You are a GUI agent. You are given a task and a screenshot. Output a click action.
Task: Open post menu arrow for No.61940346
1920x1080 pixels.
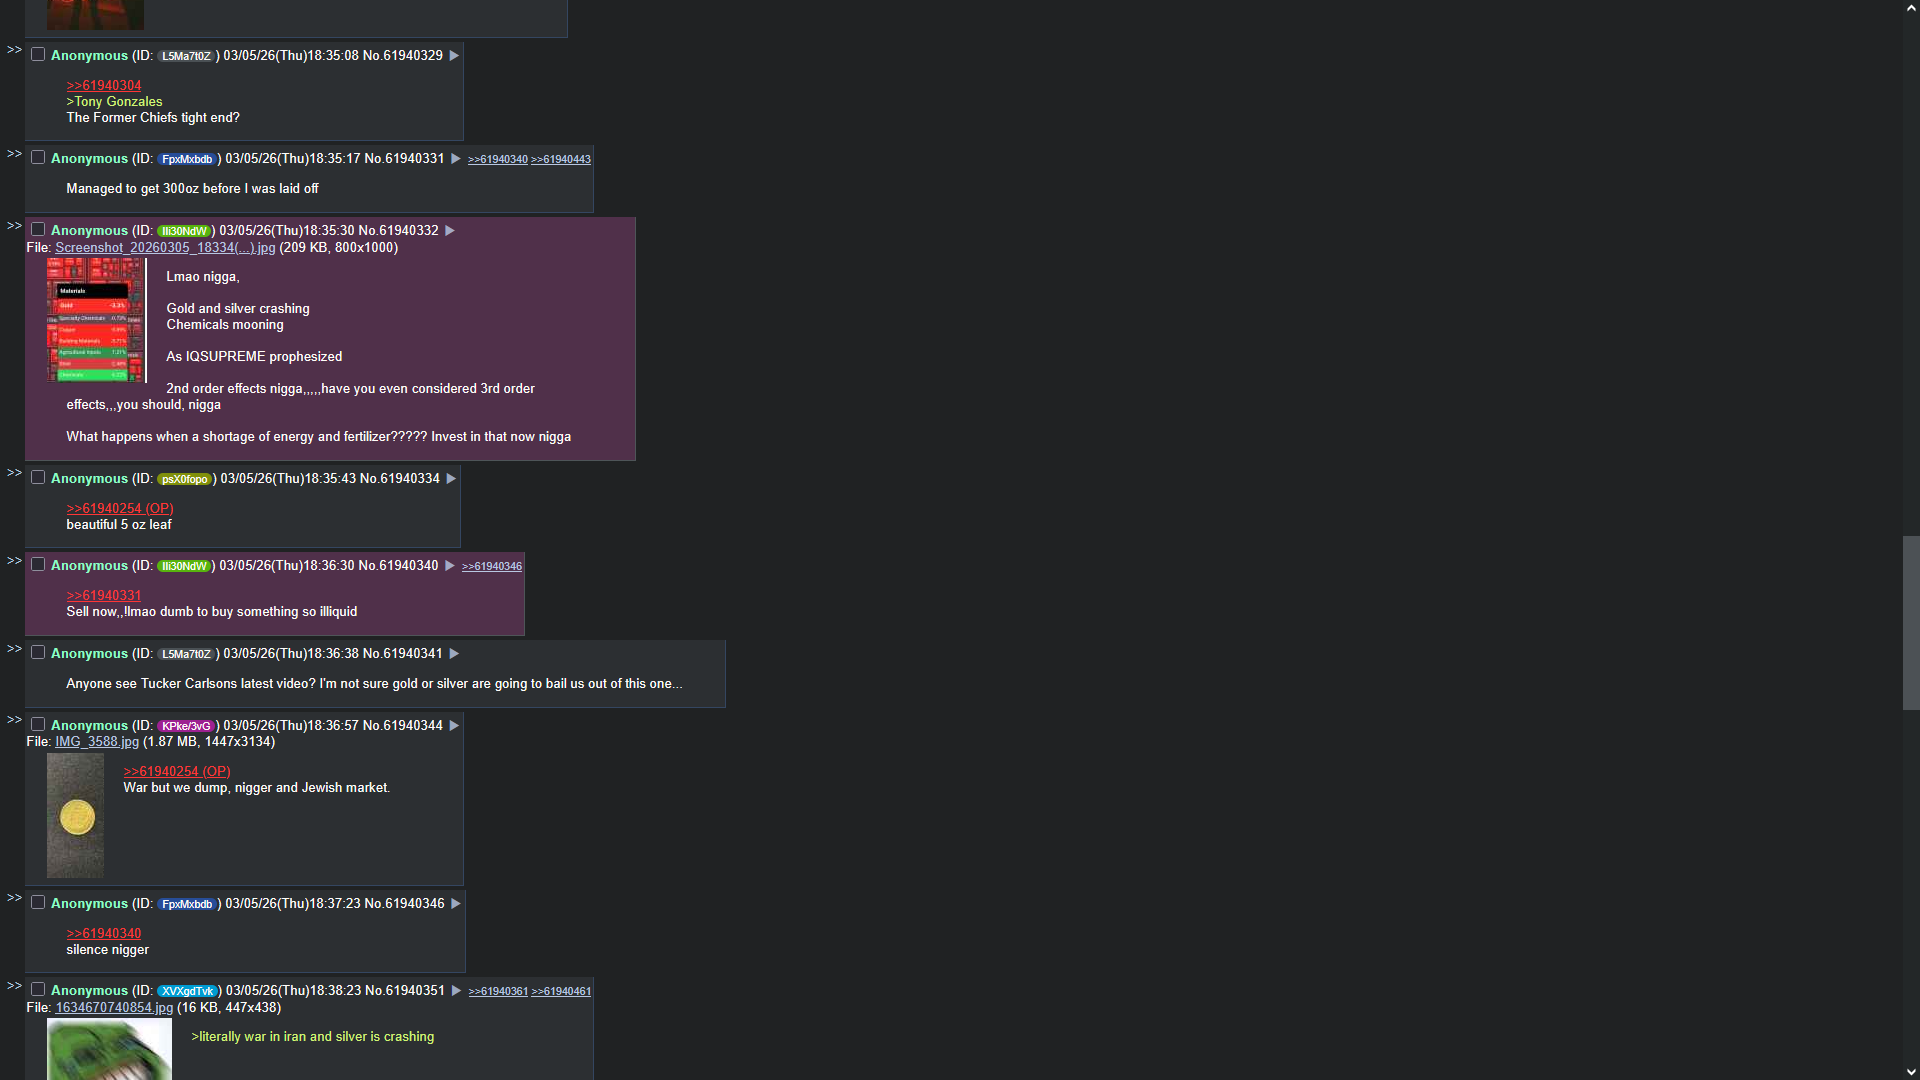(456, 904)
